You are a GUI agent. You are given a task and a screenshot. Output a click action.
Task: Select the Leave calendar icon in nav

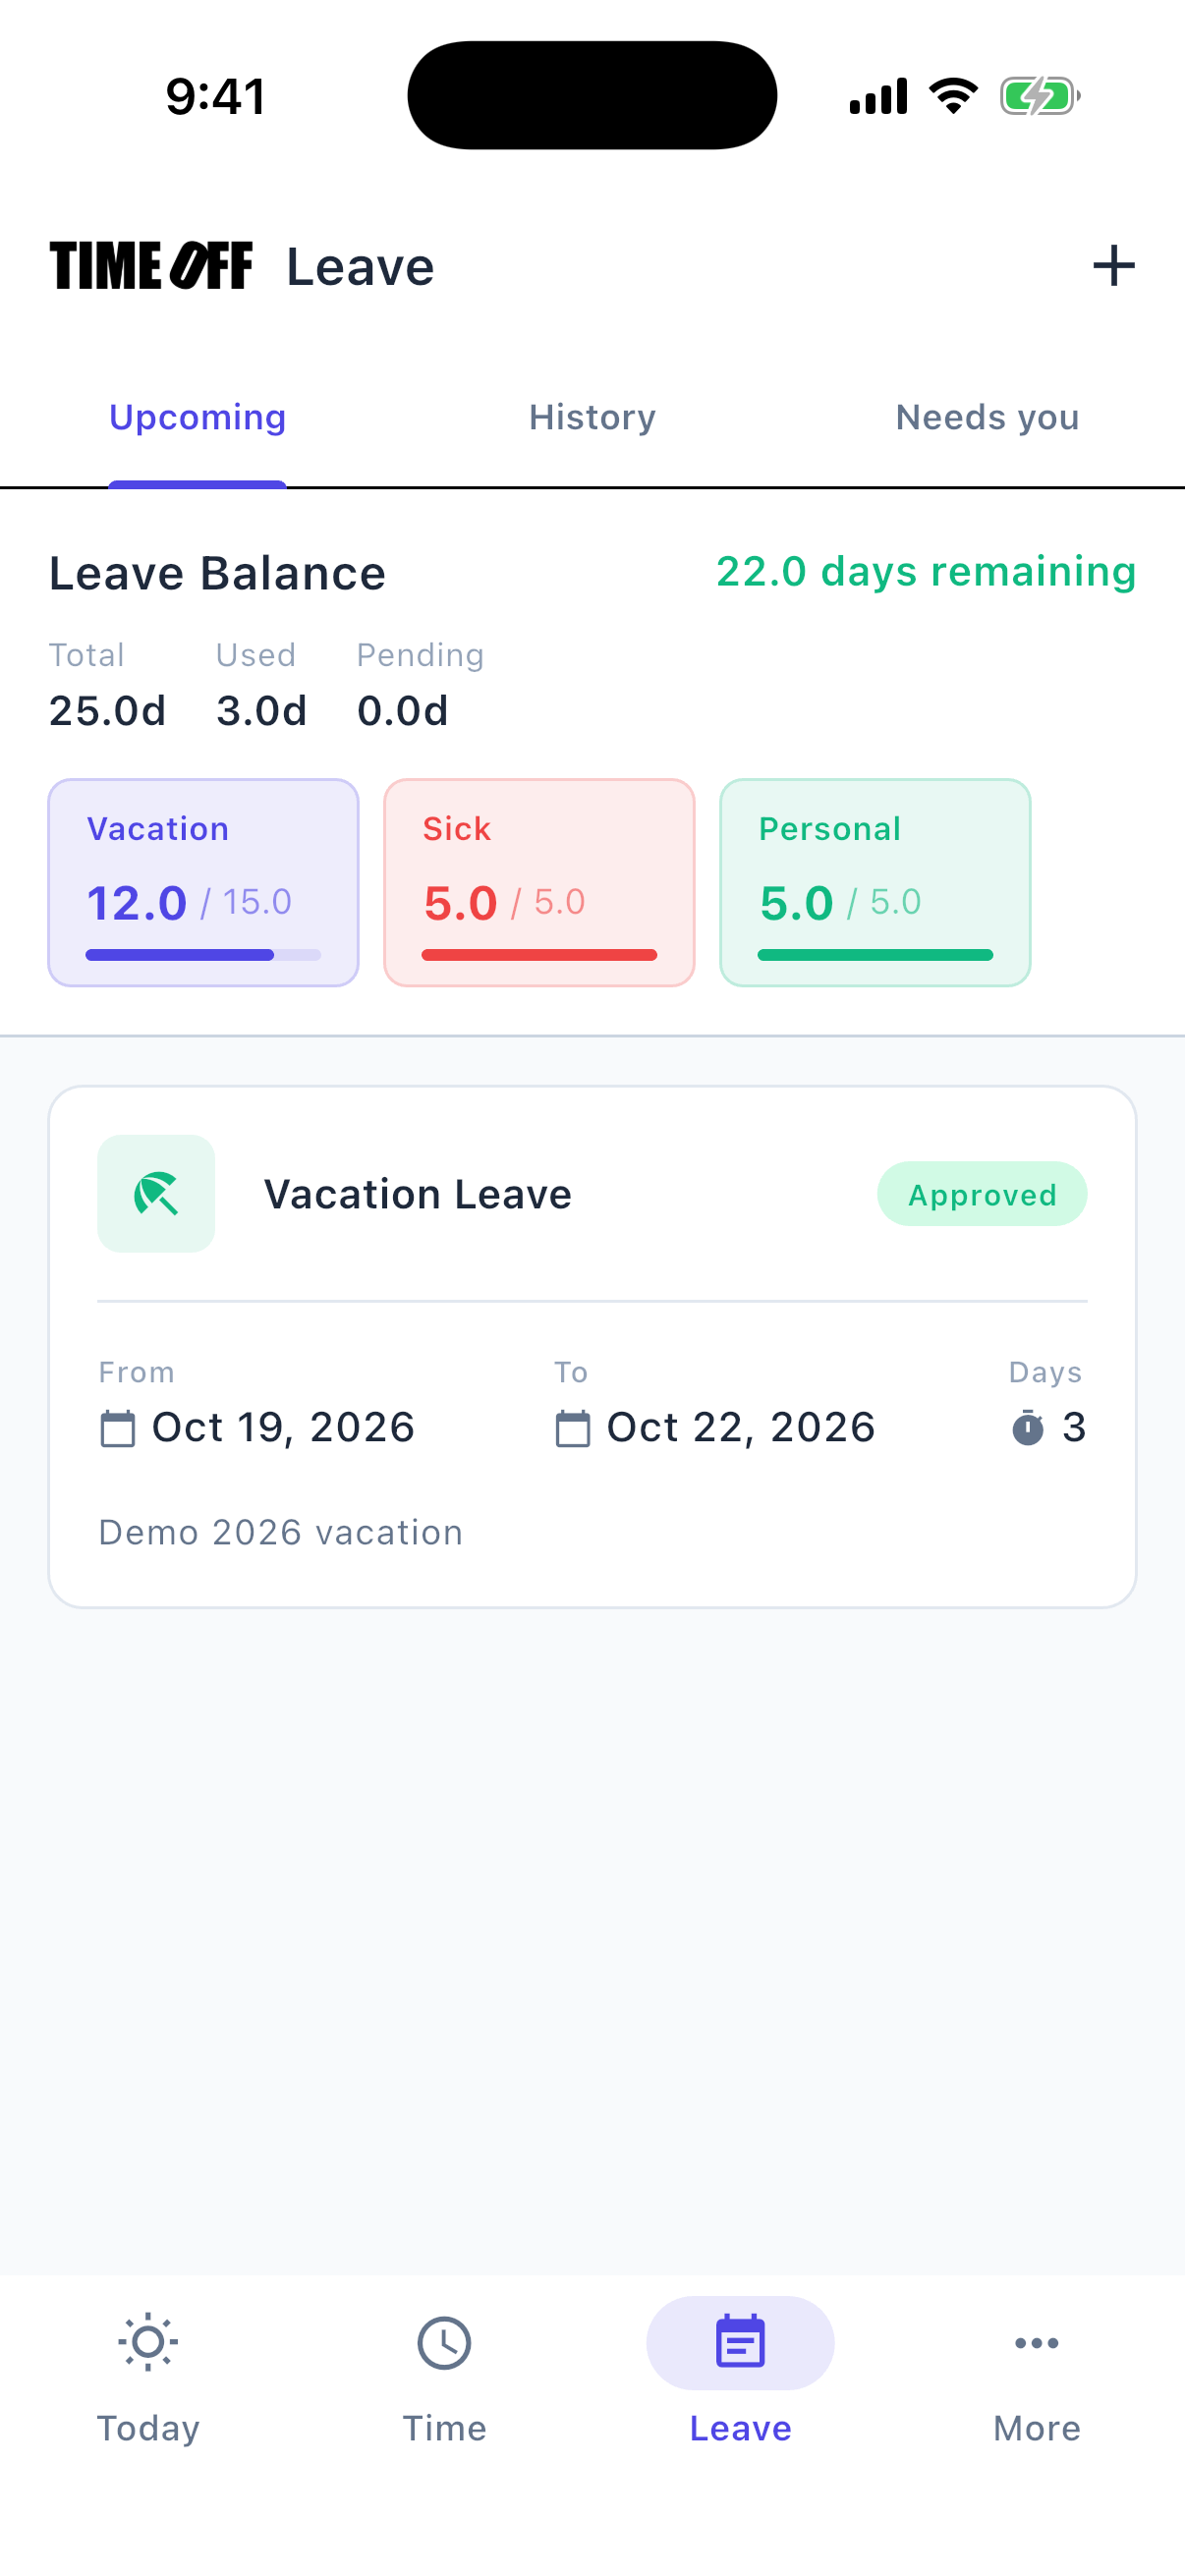(x=740, y=2342)
